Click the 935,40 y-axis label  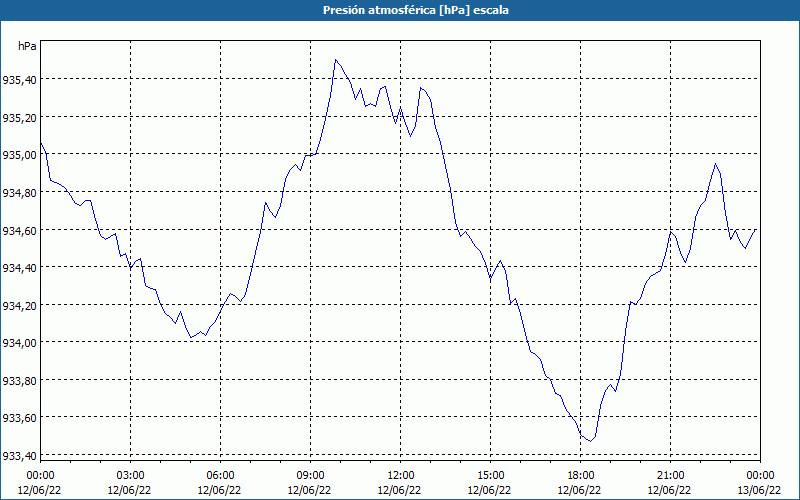[x=19, y=80]
